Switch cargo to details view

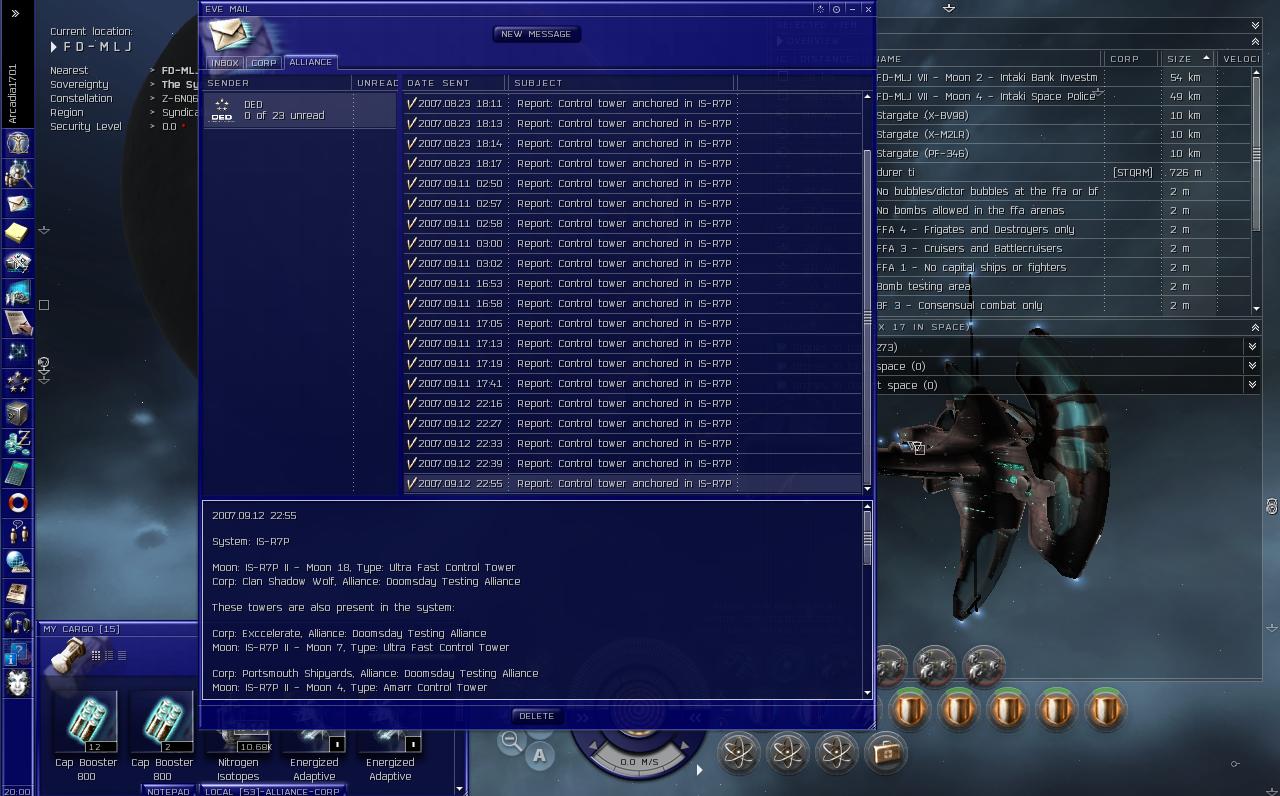tap(109, 656)
